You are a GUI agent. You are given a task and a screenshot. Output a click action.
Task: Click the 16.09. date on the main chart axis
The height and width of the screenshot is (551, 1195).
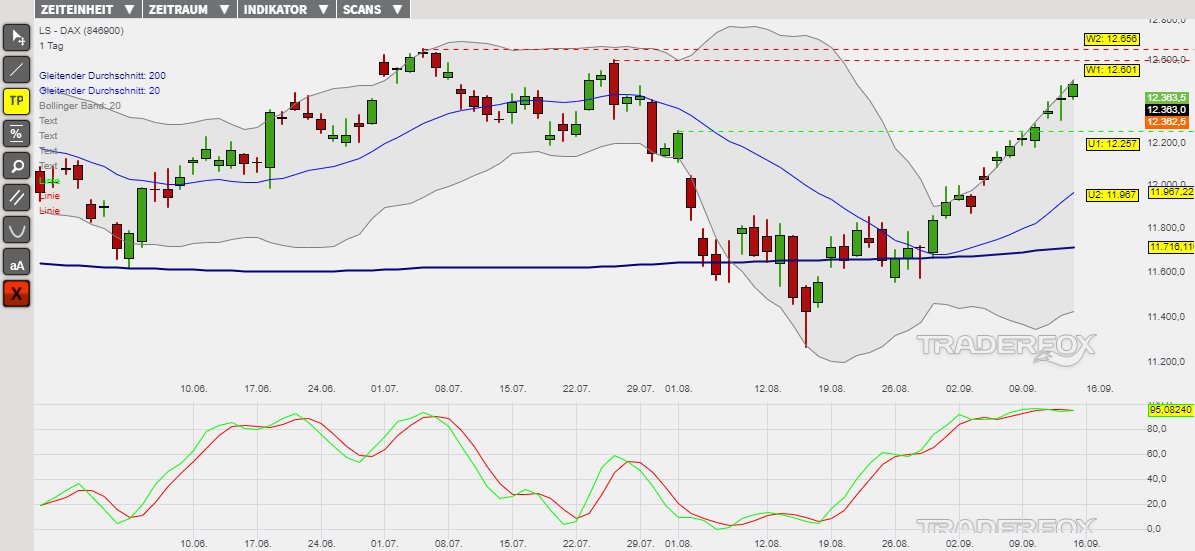(x=1100, y=388)
